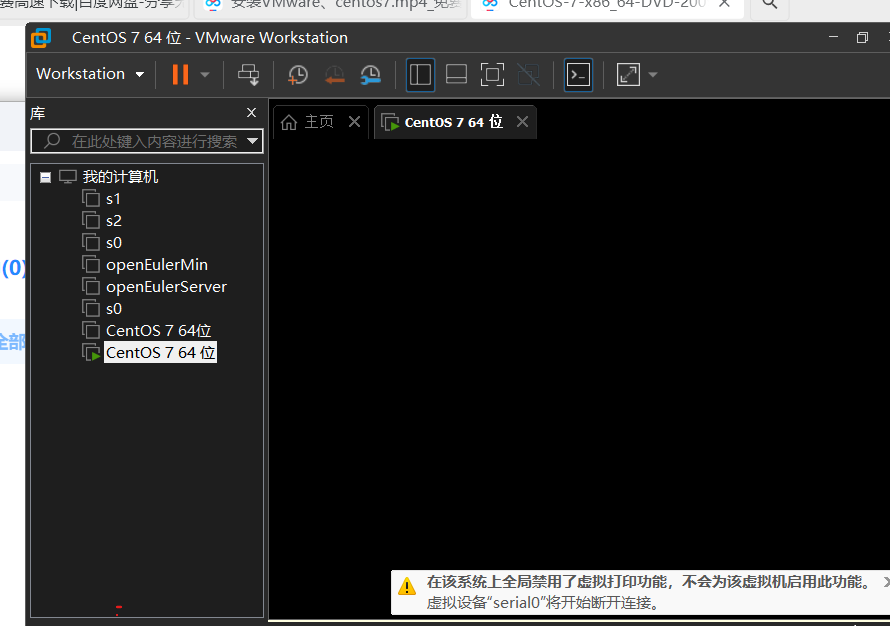Toggle the thumbnail bar view
The width and height of the screenshot is (890, 626).
[x=456, y=74]
